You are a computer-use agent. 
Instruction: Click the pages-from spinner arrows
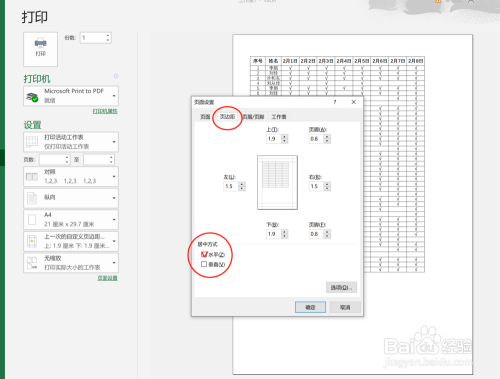click(67, 160)
